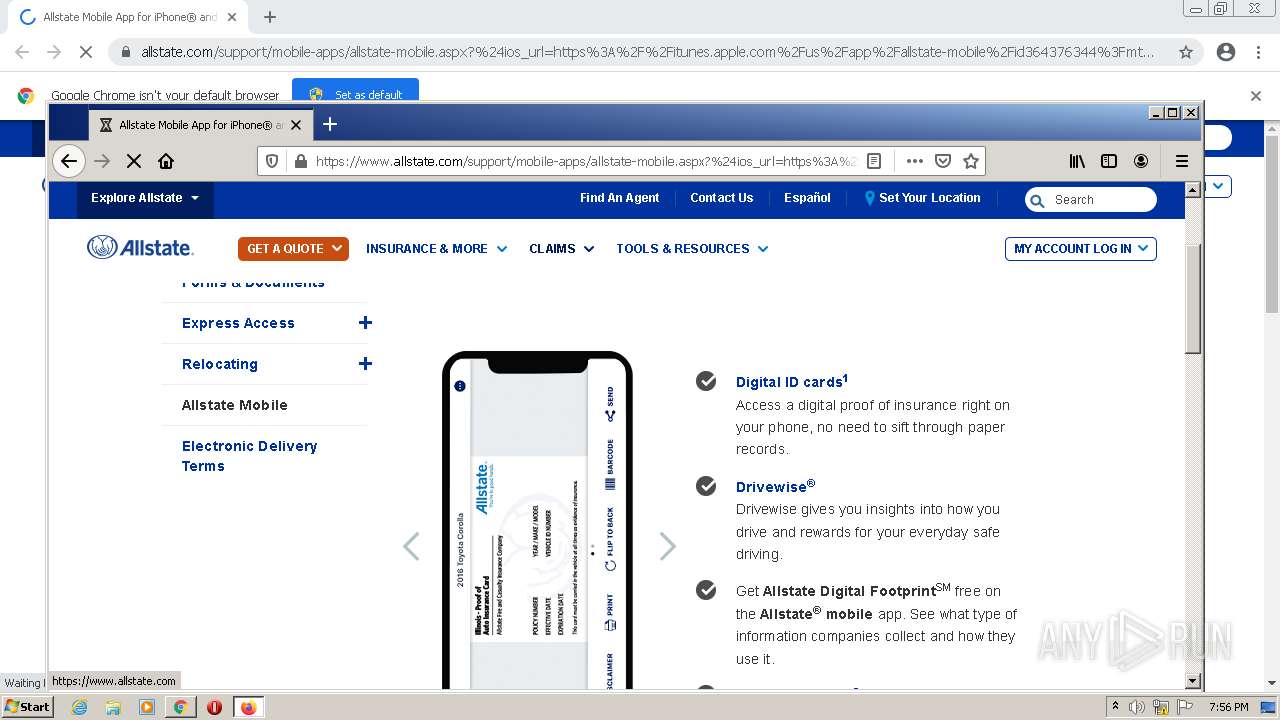1280x720 pixels.
Task: Expand TOOLS & RESOURCES menu
Action: coord(692,249)
